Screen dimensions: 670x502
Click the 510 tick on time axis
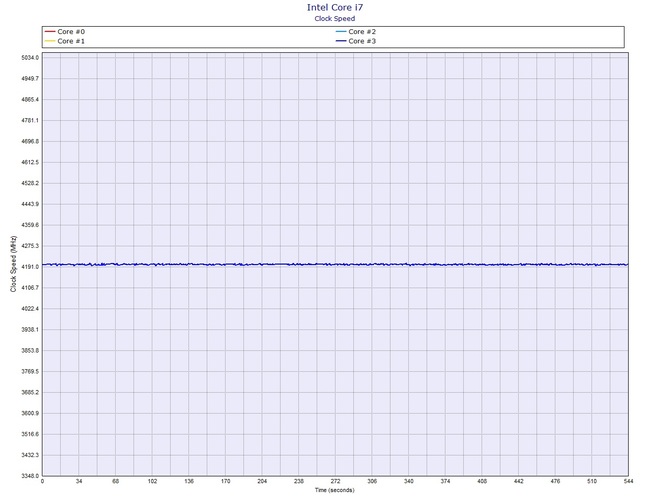(592, 481)
